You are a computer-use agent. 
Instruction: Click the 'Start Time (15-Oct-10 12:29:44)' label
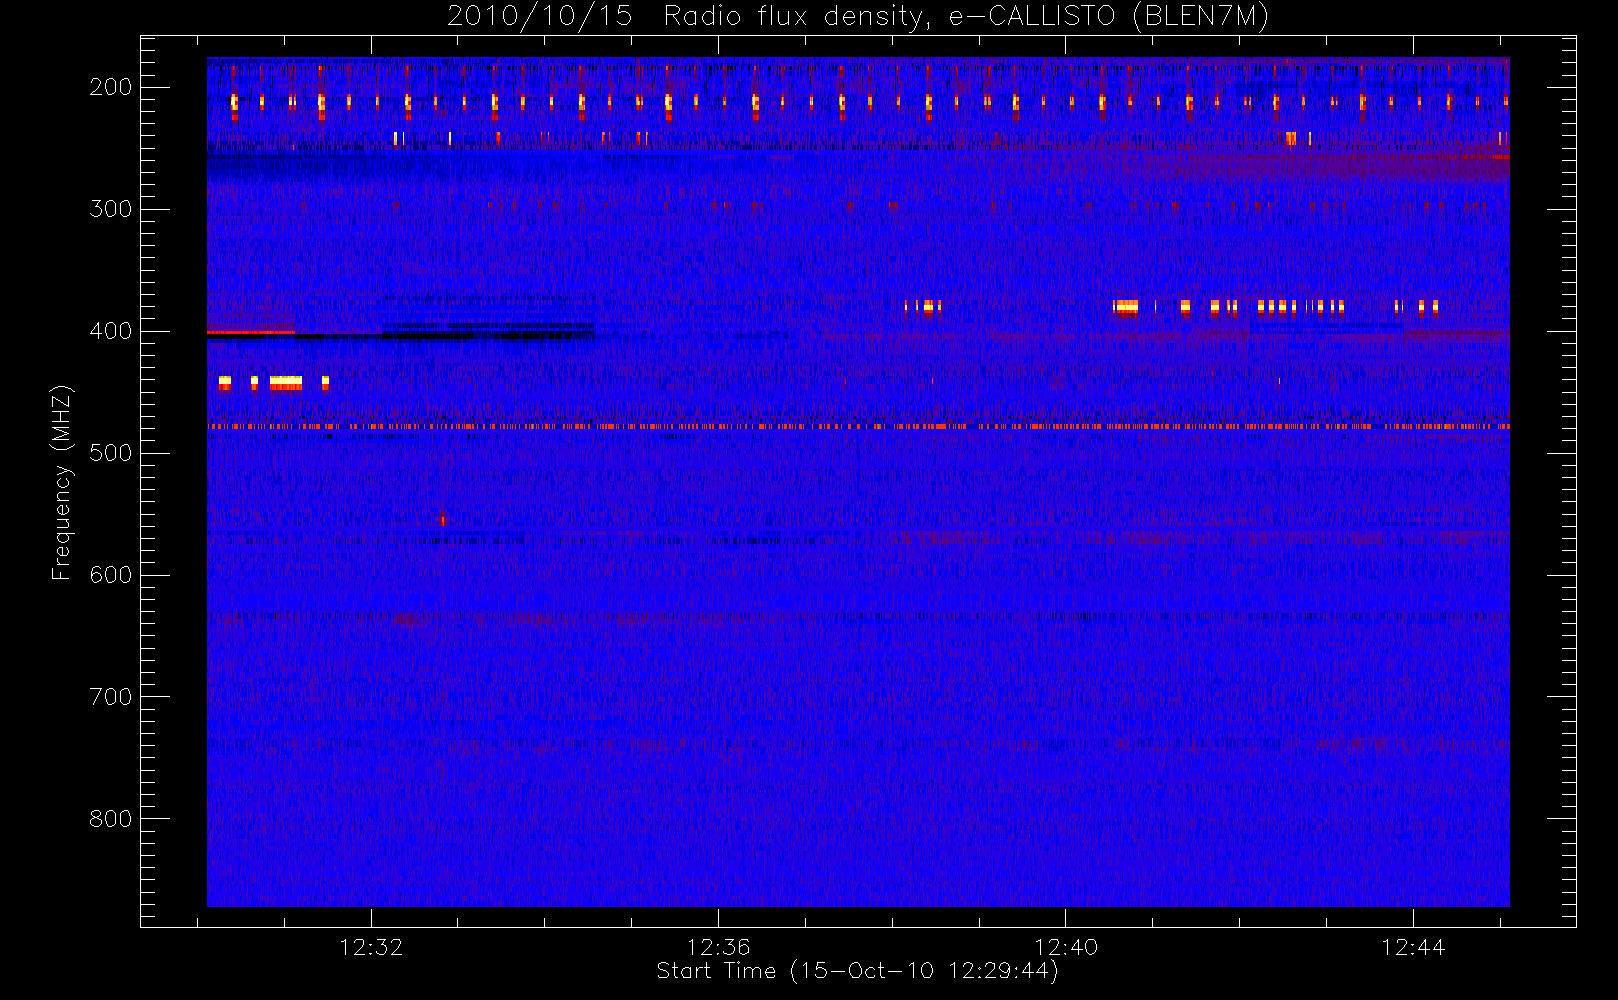click(x=857, y=971)
